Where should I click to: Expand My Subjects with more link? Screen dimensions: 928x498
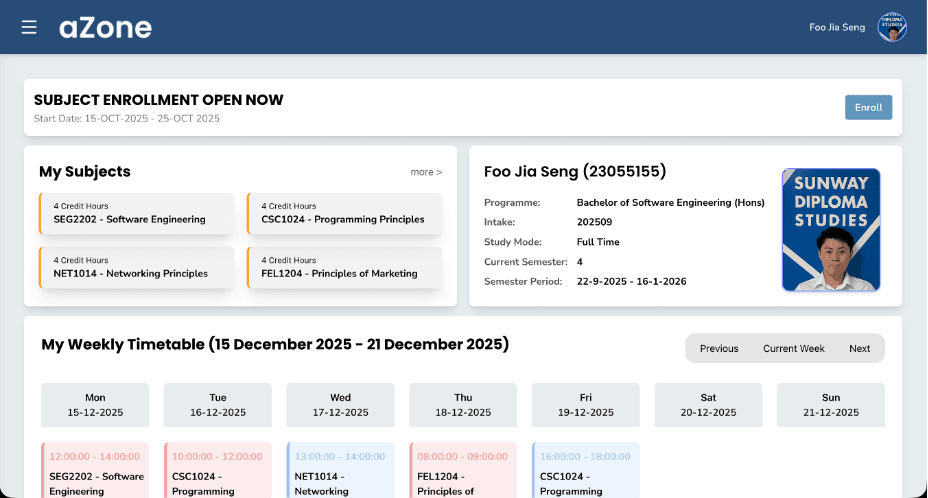click(x=425, y=172)
